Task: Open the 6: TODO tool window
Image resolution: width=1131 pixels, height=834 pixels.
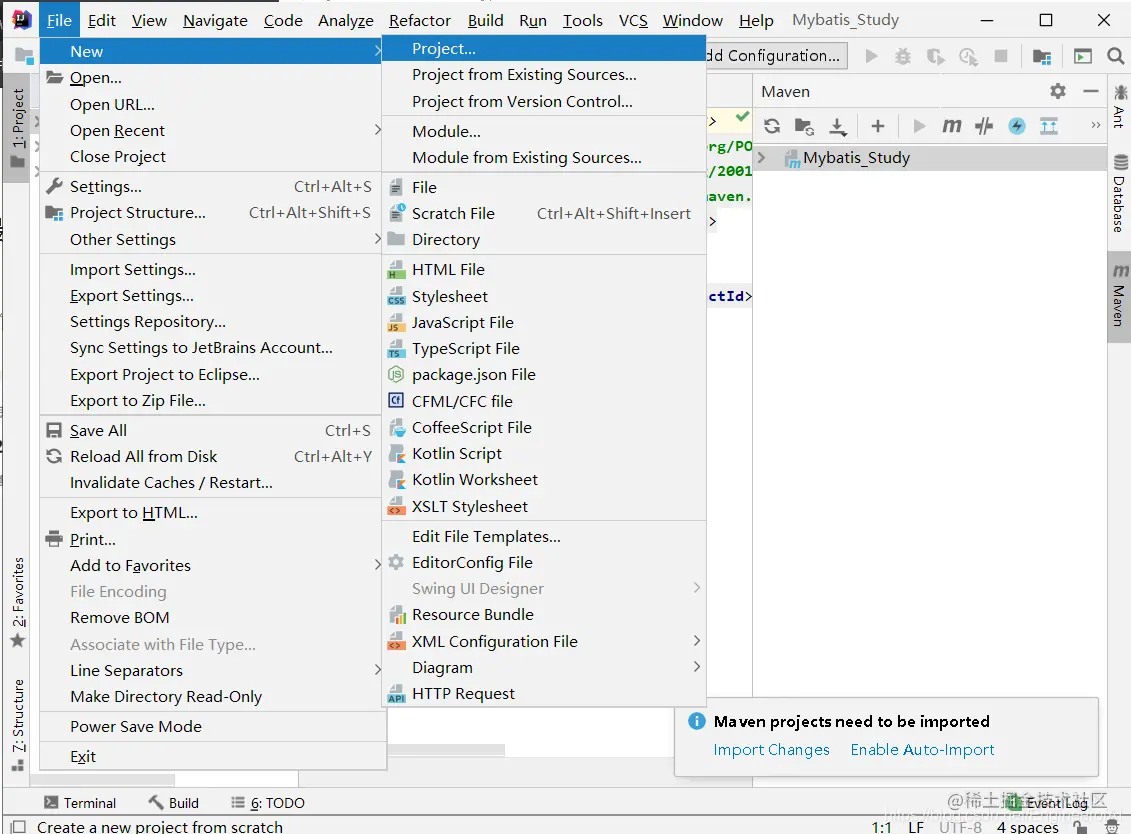Action: click(268, 802)
